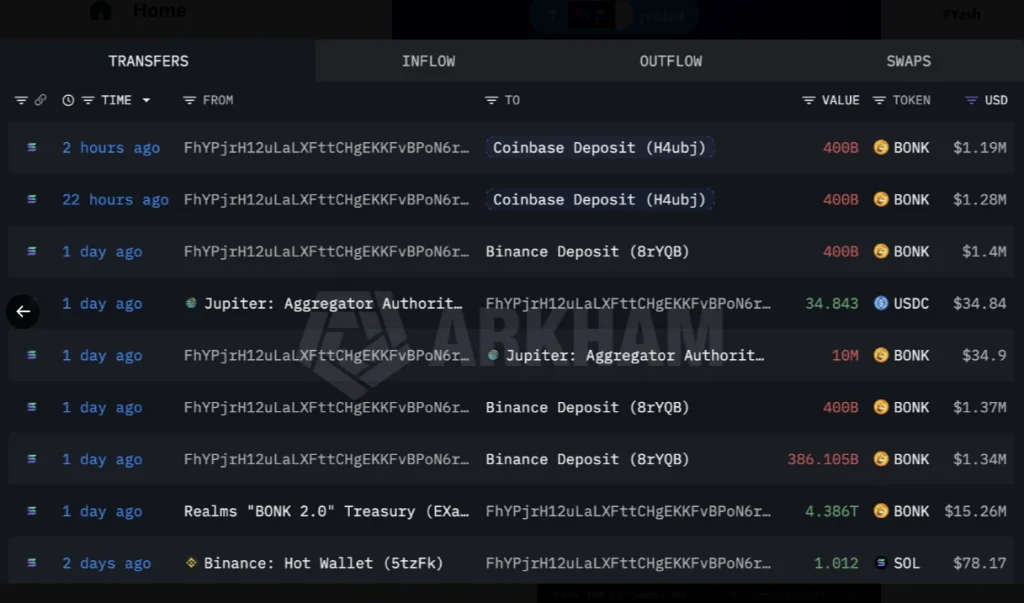
Task: Open the TOKEN column filter
Action: 880,100
